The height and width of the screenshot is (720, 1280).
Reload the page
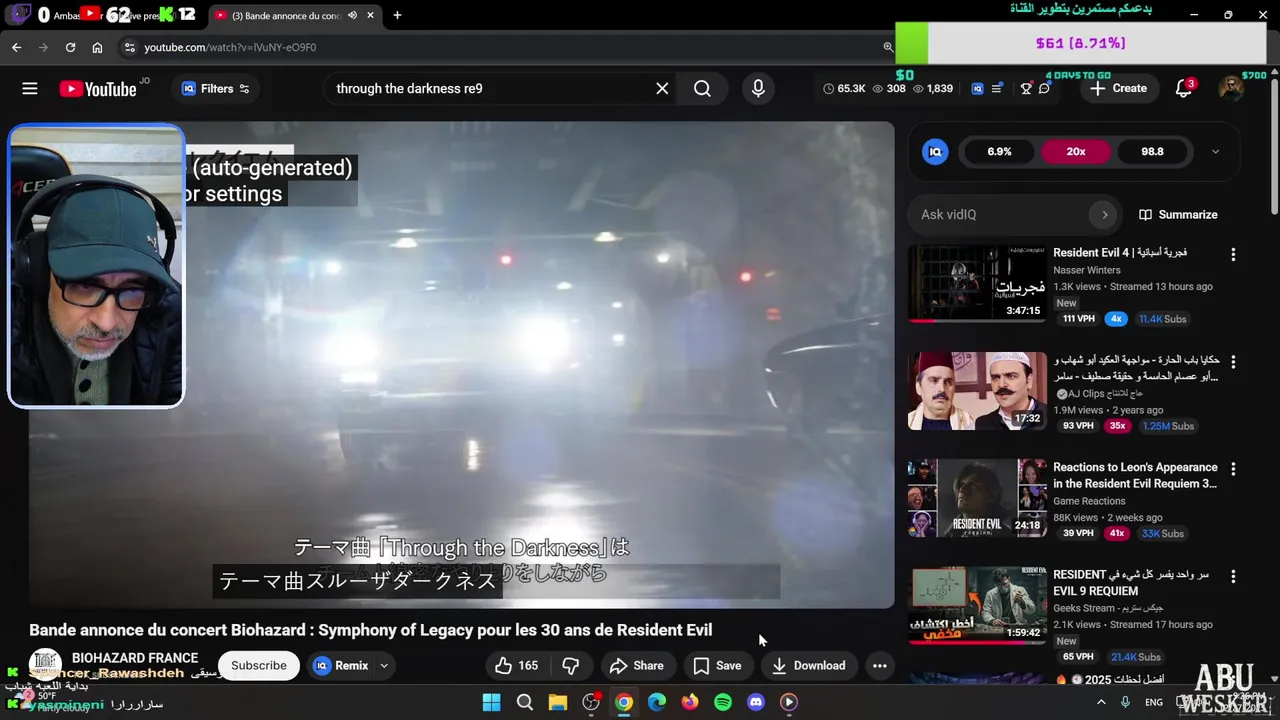[70, 47]
